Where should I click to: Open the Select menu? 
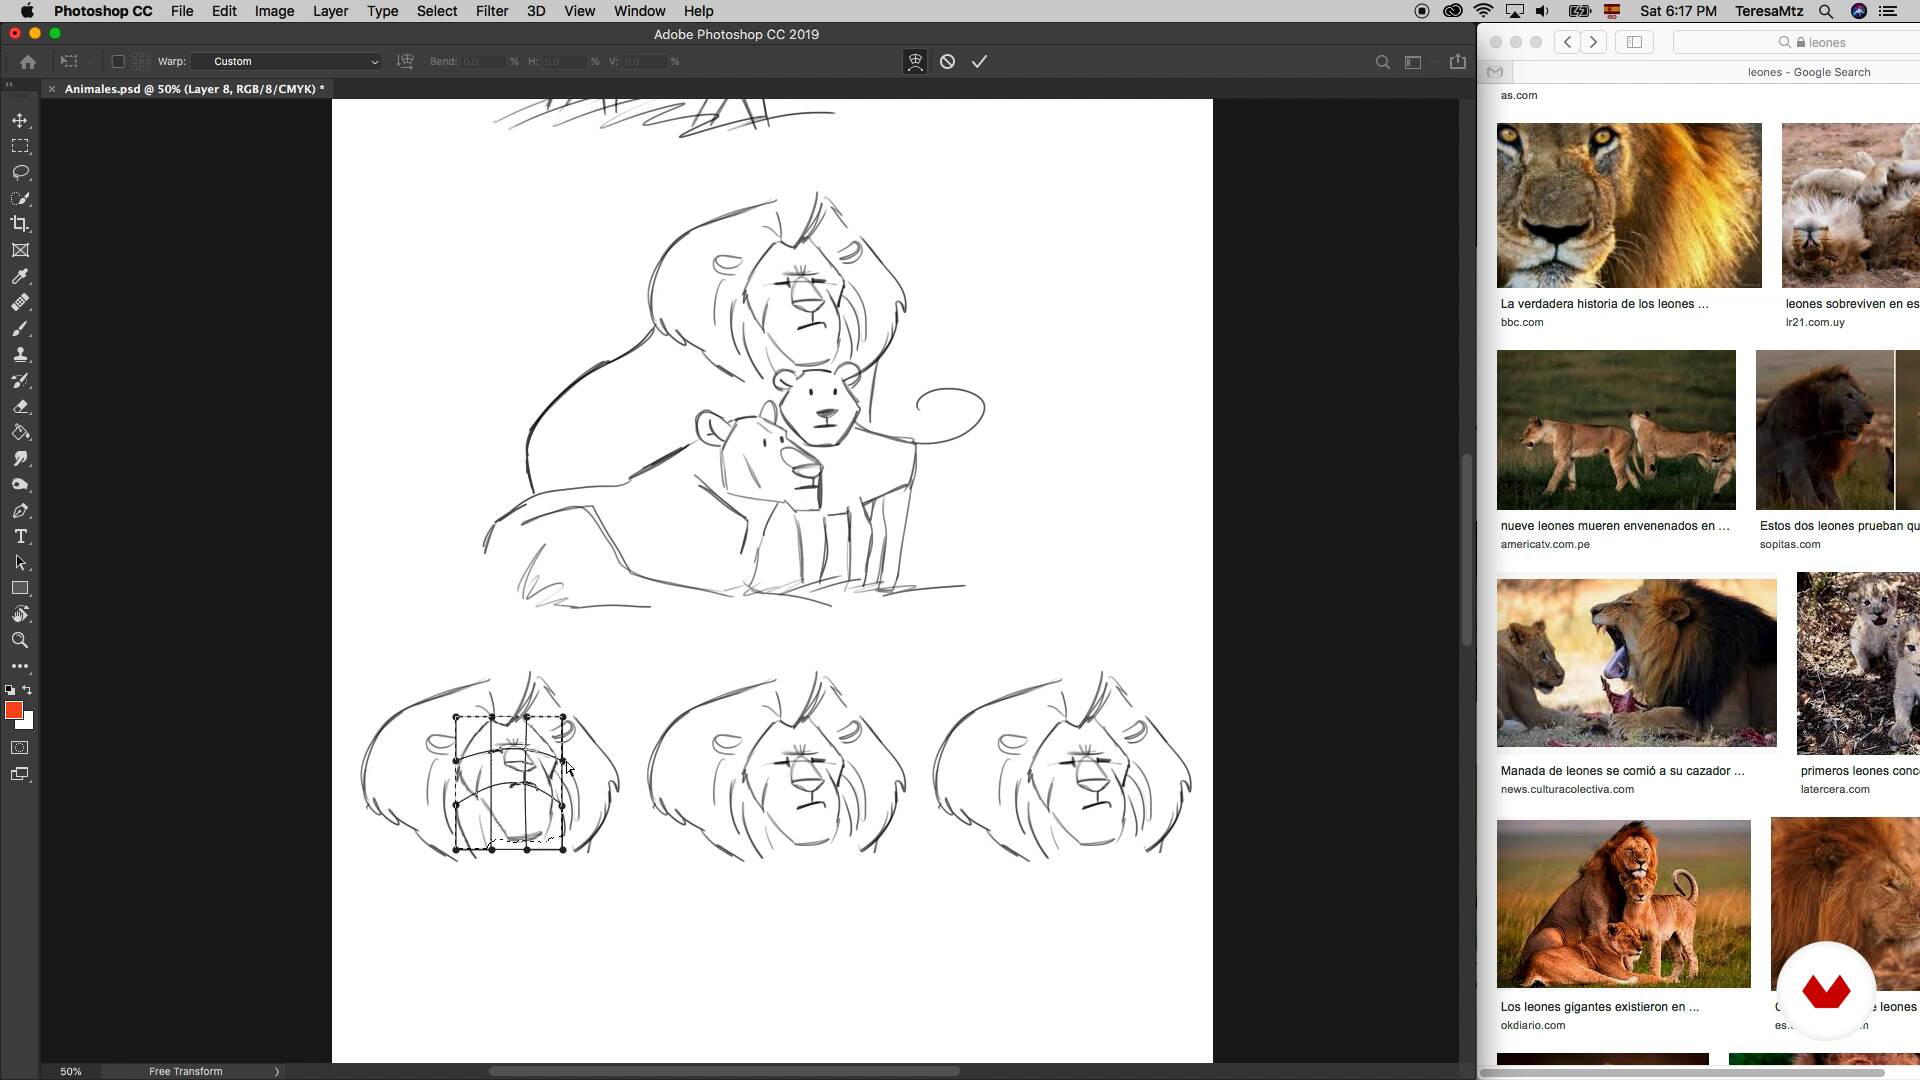(437, 11)
